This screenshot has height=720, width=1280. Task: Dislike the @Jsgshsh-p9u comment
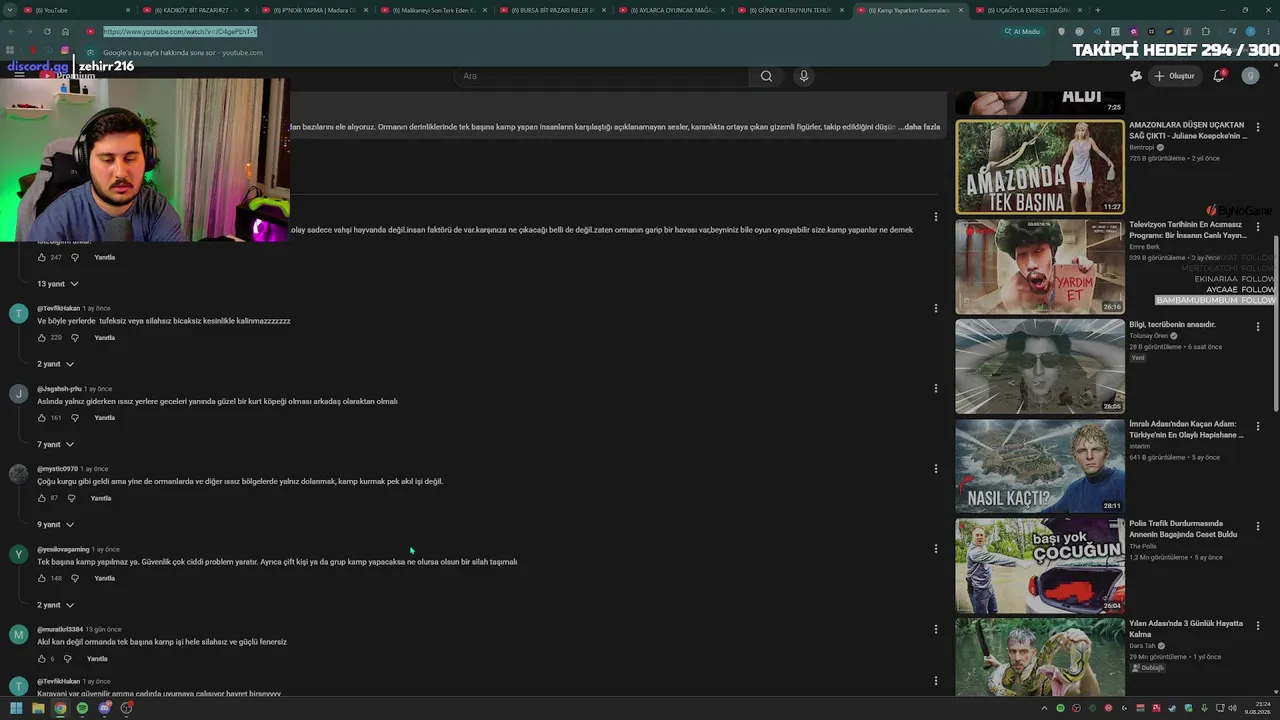(x=75, y=418)
